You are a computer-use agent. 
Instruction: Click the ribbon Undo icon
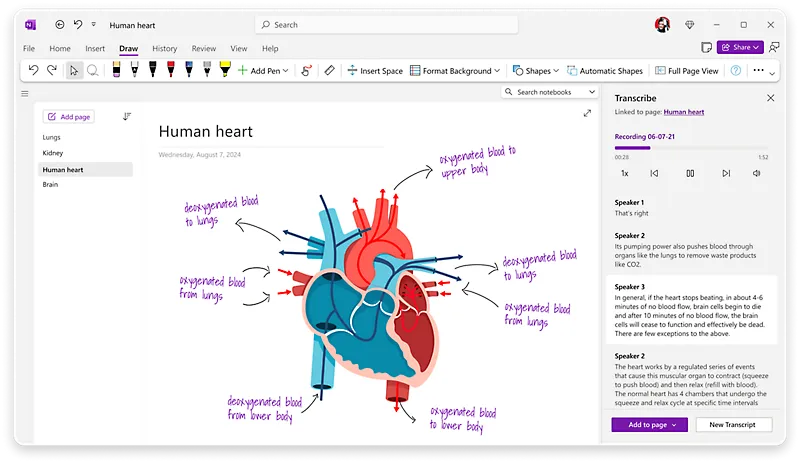coord(33,70)
